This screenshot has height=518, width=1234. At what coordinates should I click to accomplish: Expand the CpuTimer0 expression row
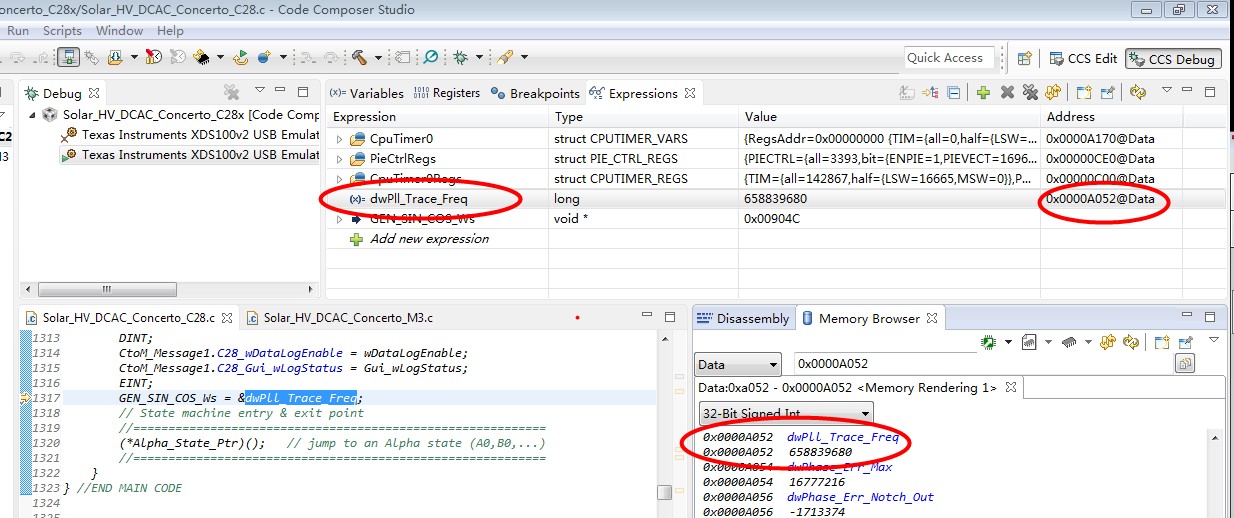[339, 139]
